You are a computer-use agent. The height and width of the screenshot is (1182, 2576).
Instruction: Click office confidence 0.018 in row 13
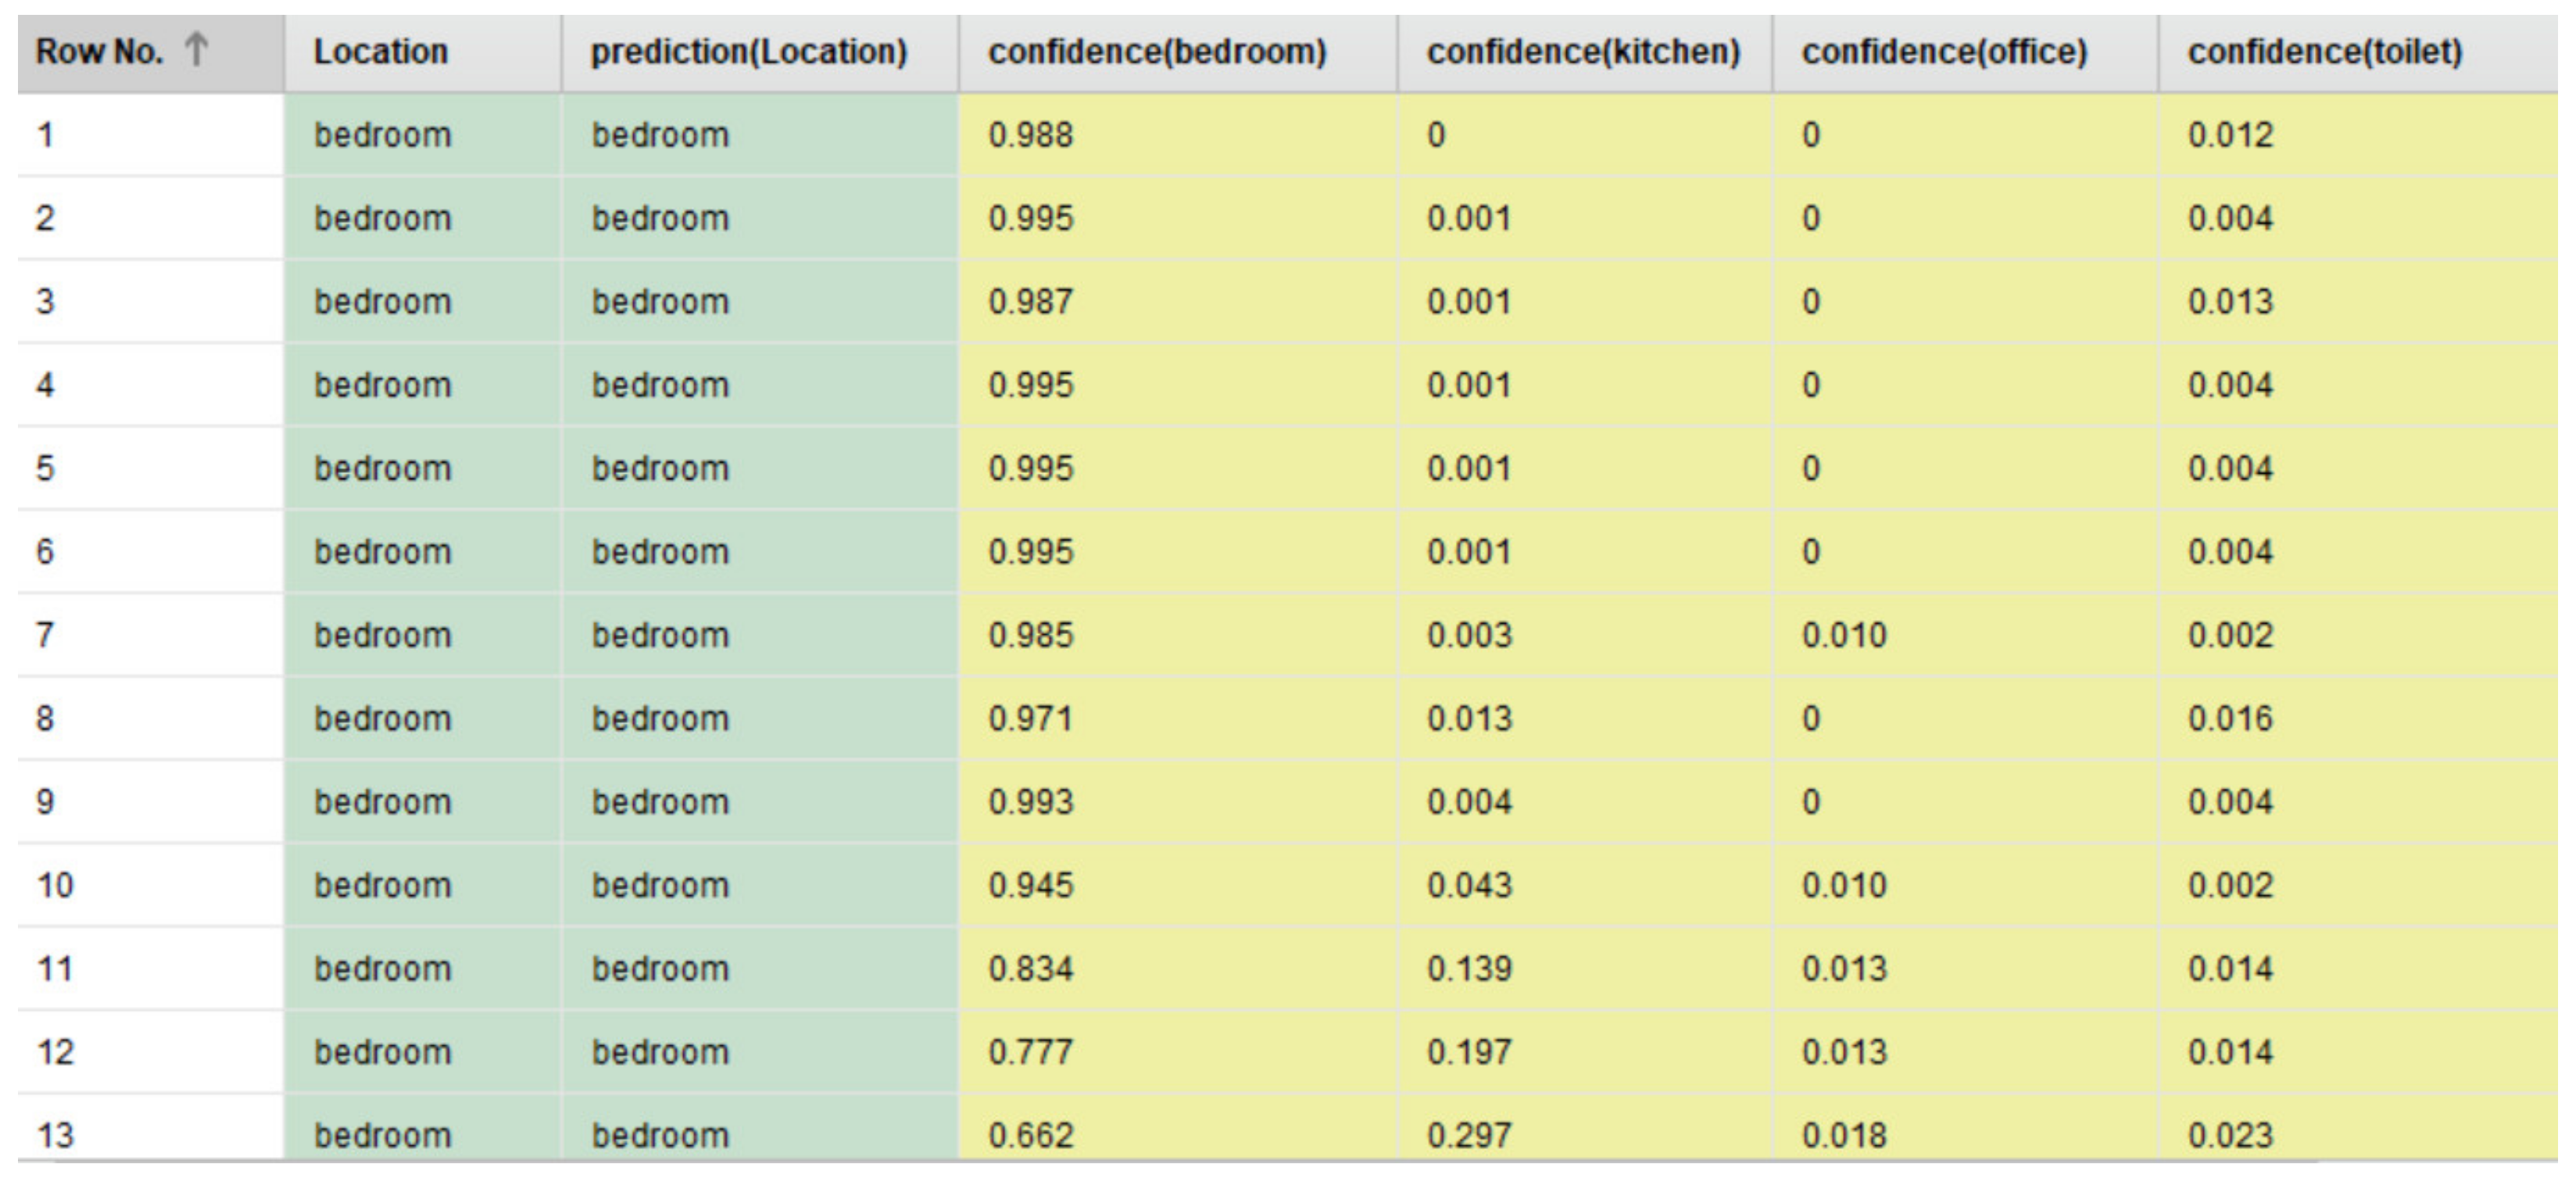point(1844,1135)
